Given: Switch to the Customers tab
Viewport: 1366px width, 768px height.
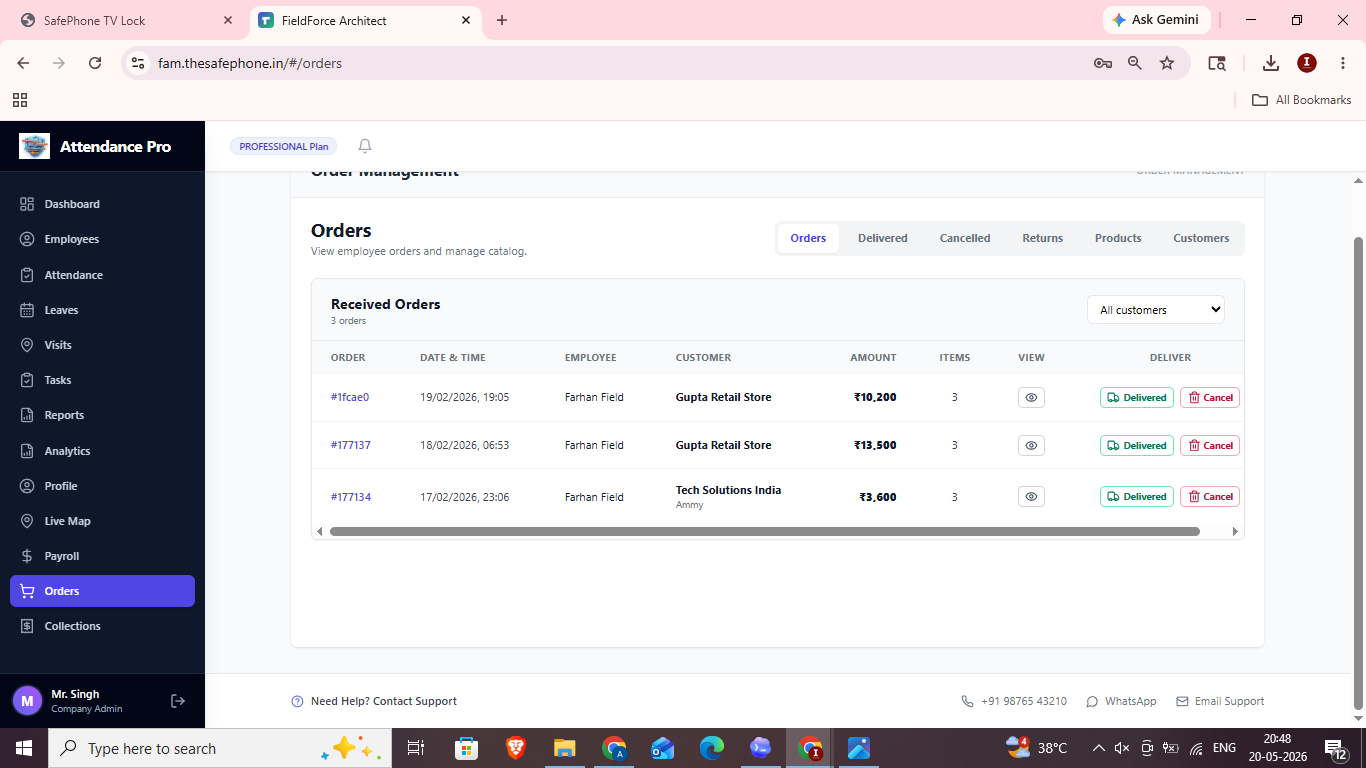Looking at the screenshot, I should 1201,238.
